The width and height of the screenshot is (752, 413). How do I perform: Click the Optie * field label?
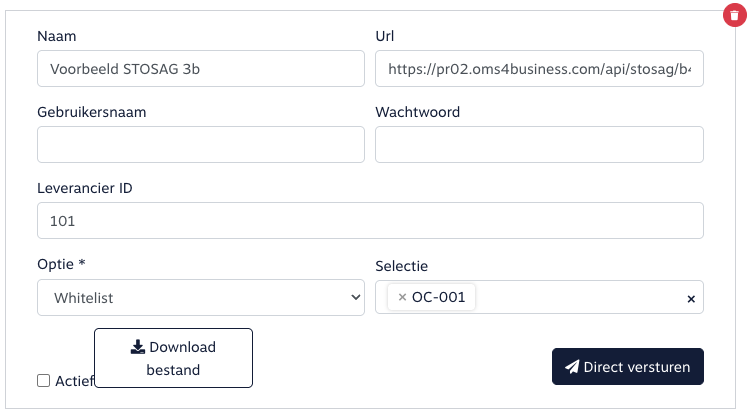pos(61,264)
